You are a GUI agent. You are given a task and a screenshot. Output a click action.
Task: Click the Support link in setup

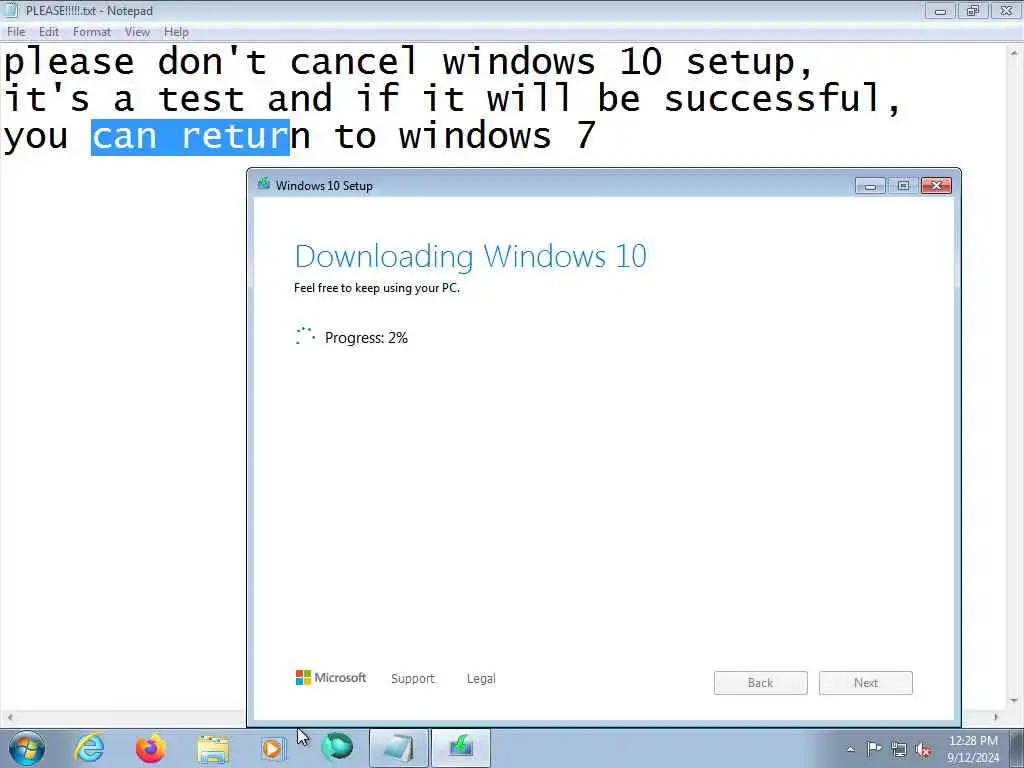413,679
